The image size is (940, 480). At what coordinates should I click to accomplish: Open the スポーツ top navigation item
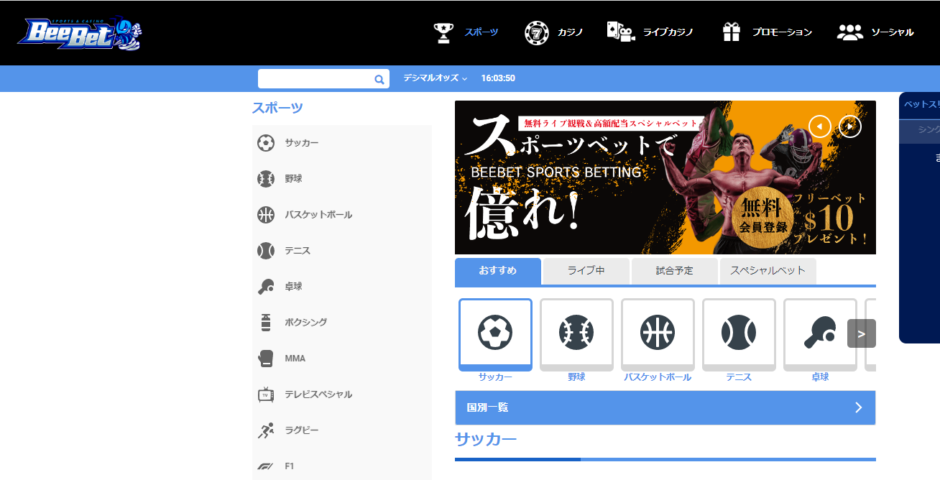(481, 32)
